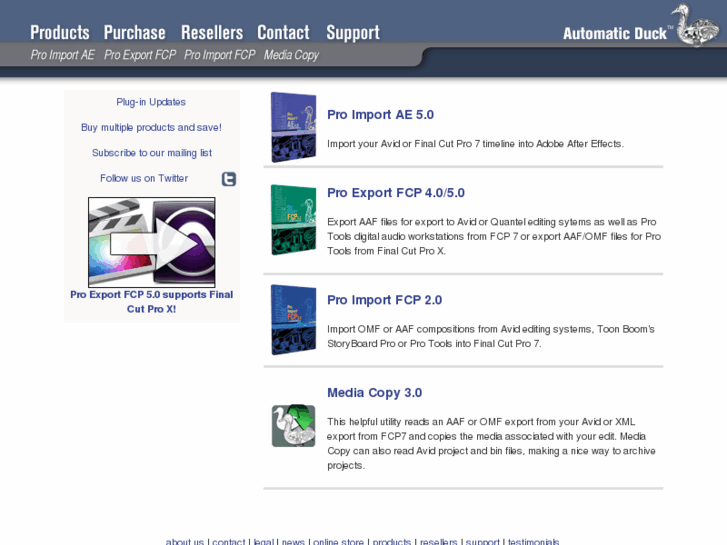Click the footer contact link
Image resolution: width=727 pixels, height=545 pixels.
(229, 541)
